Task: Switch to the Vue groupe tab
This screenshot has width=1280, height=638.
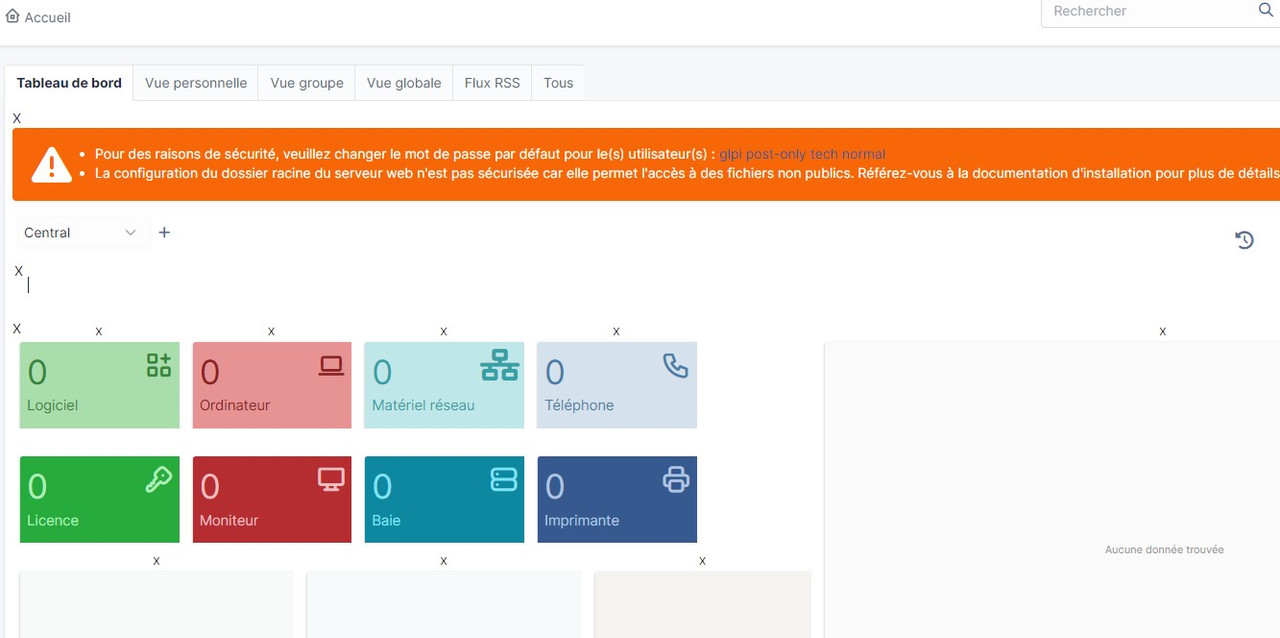Action: pos(307,83)
